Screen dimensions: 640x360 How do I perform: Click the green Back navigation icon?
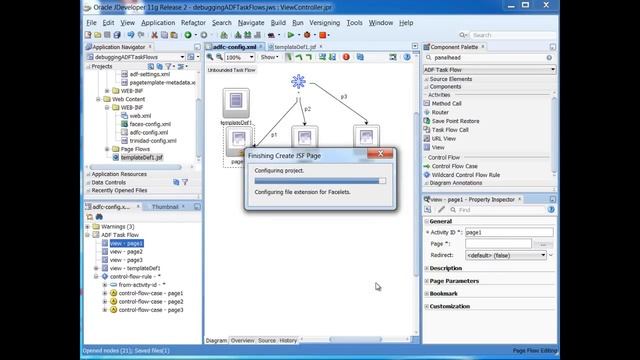188,35
